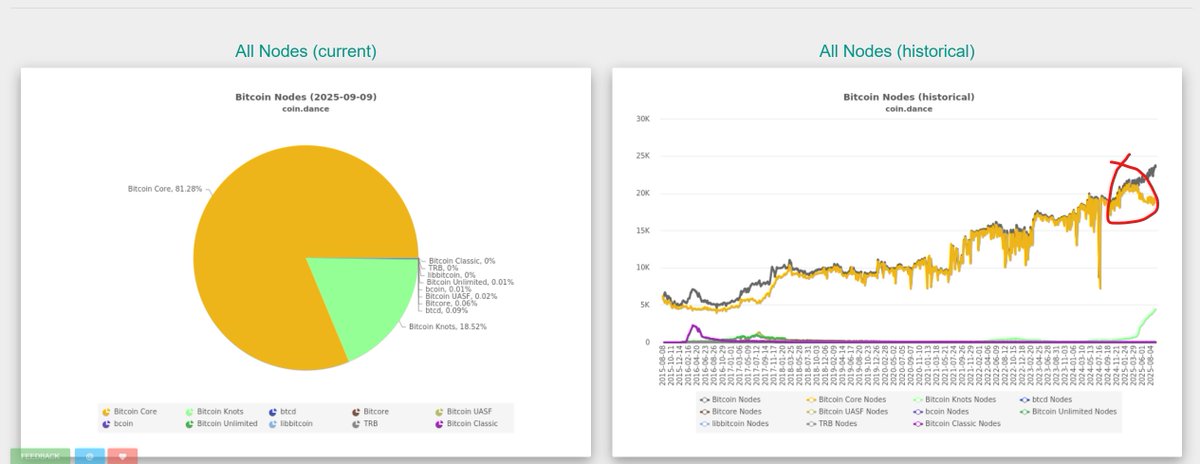The image size is (1200, 464).
Task: Click the heart icon button
Action: click(x=122, y=456)
